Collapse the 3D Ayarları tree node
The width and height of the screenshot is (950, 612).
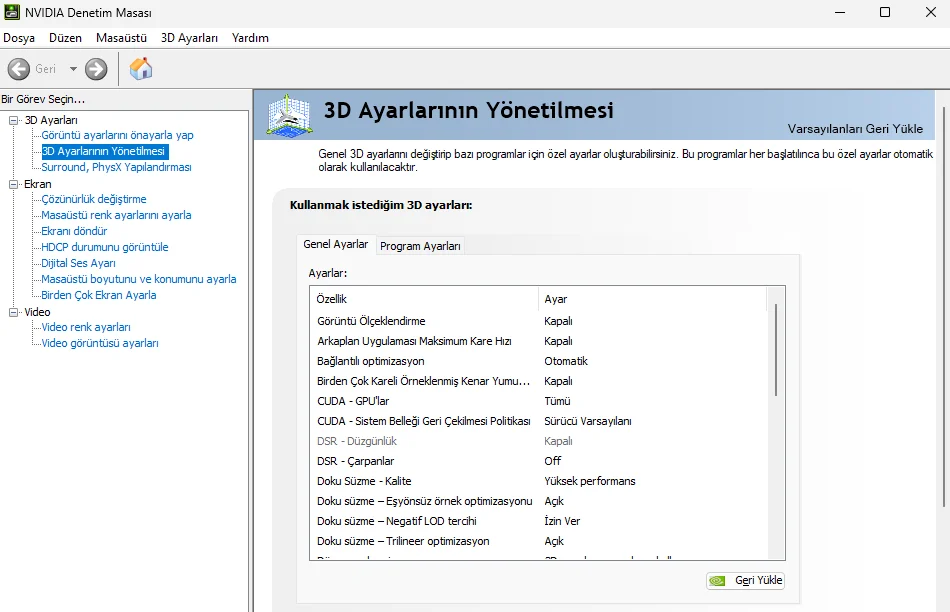(13, 120)
